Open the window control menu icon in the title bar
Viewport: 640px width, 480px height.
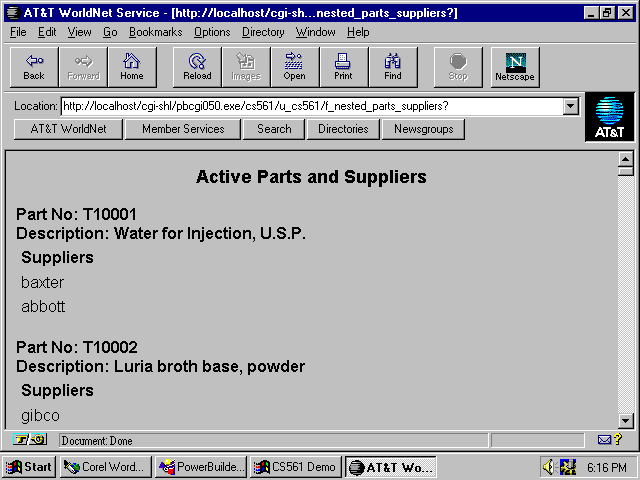click(13, 13)
